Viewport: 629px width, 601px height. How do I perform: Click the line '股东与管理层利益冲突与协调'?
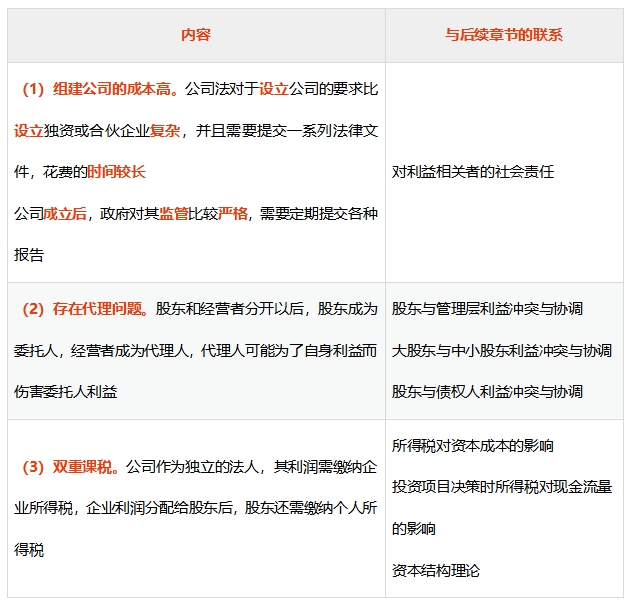click(487, 309)
